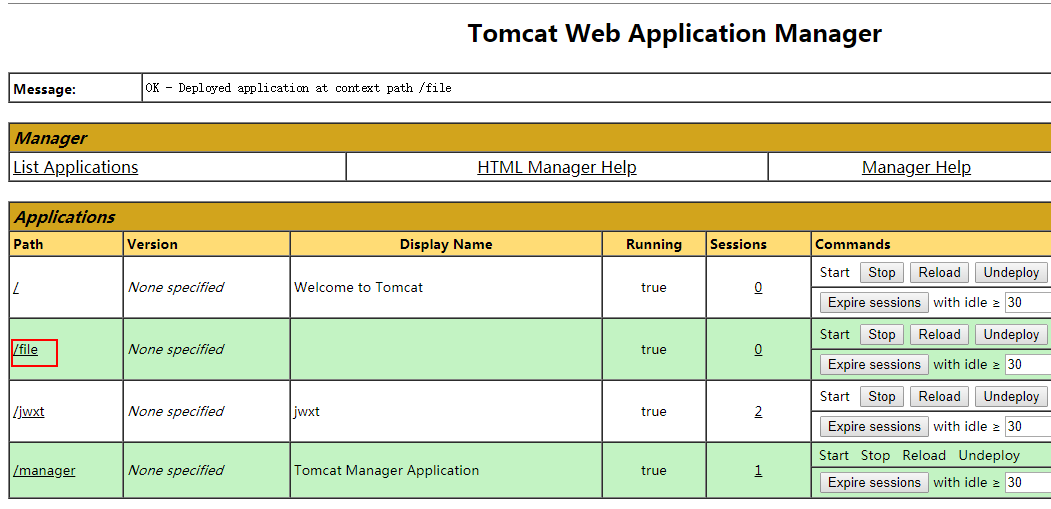Screen dimensions: 1051x509
Task: Focus idle minutes field in root row
Action: [x=1028, y=302]
